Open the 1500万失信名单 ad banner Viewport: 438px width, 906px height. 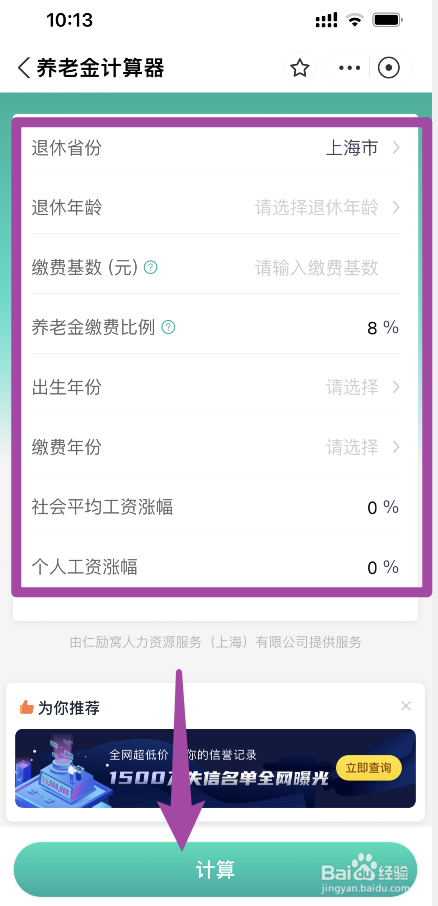[216, 768]
